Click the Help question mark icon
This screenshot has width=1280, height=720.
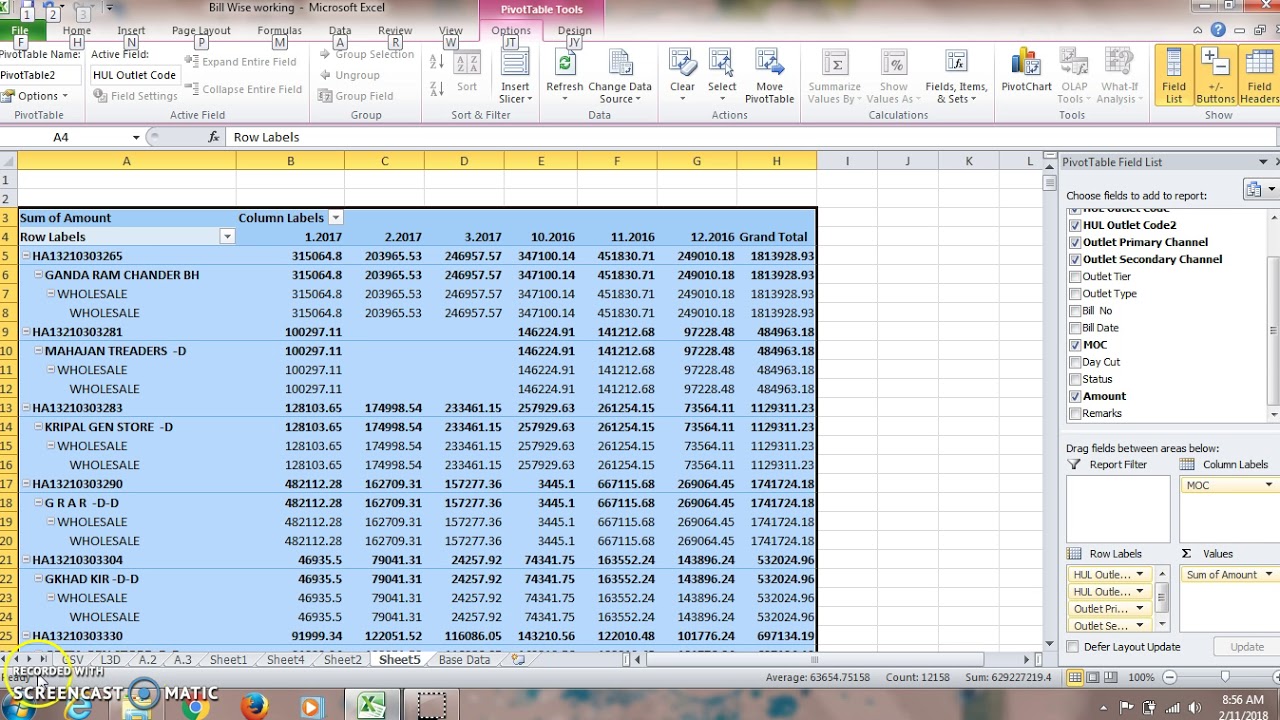point(1219,31)
